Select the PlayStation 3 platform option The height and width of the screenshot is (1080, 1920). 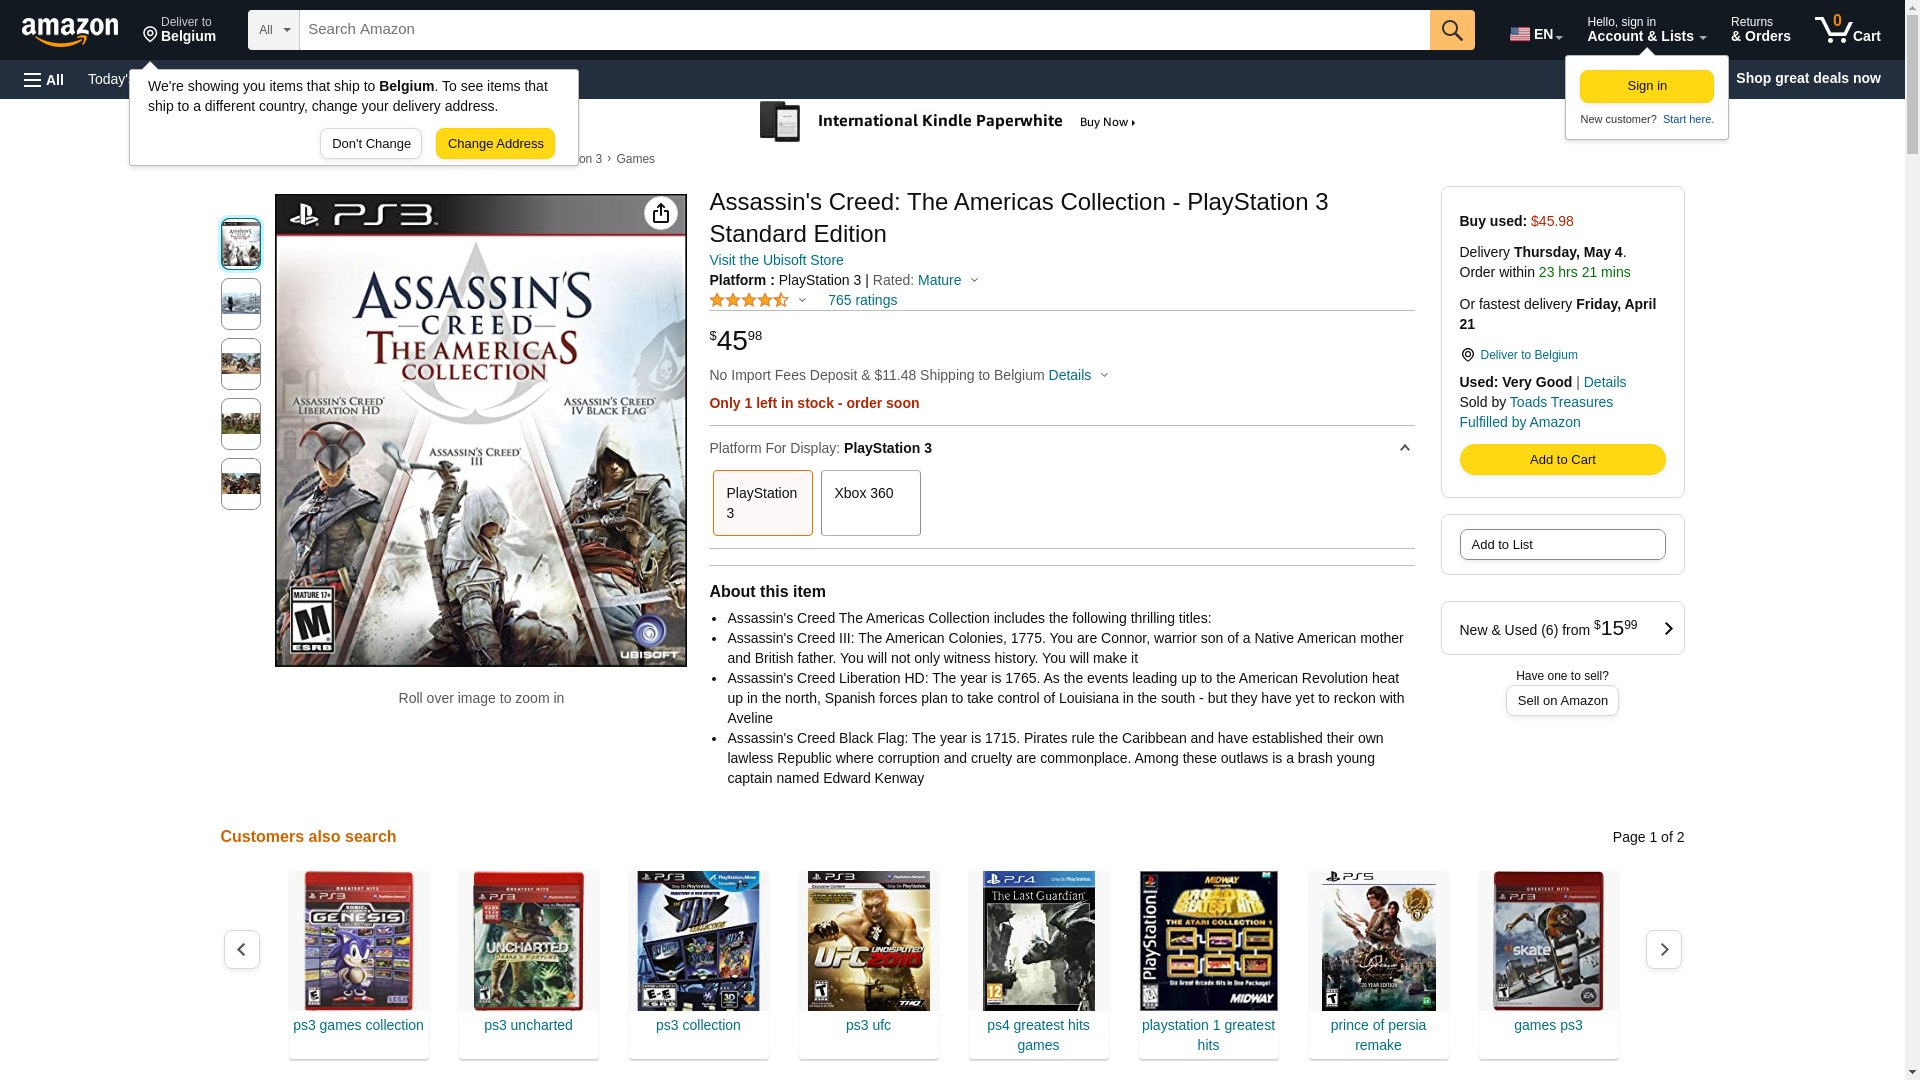coord(762,503)
